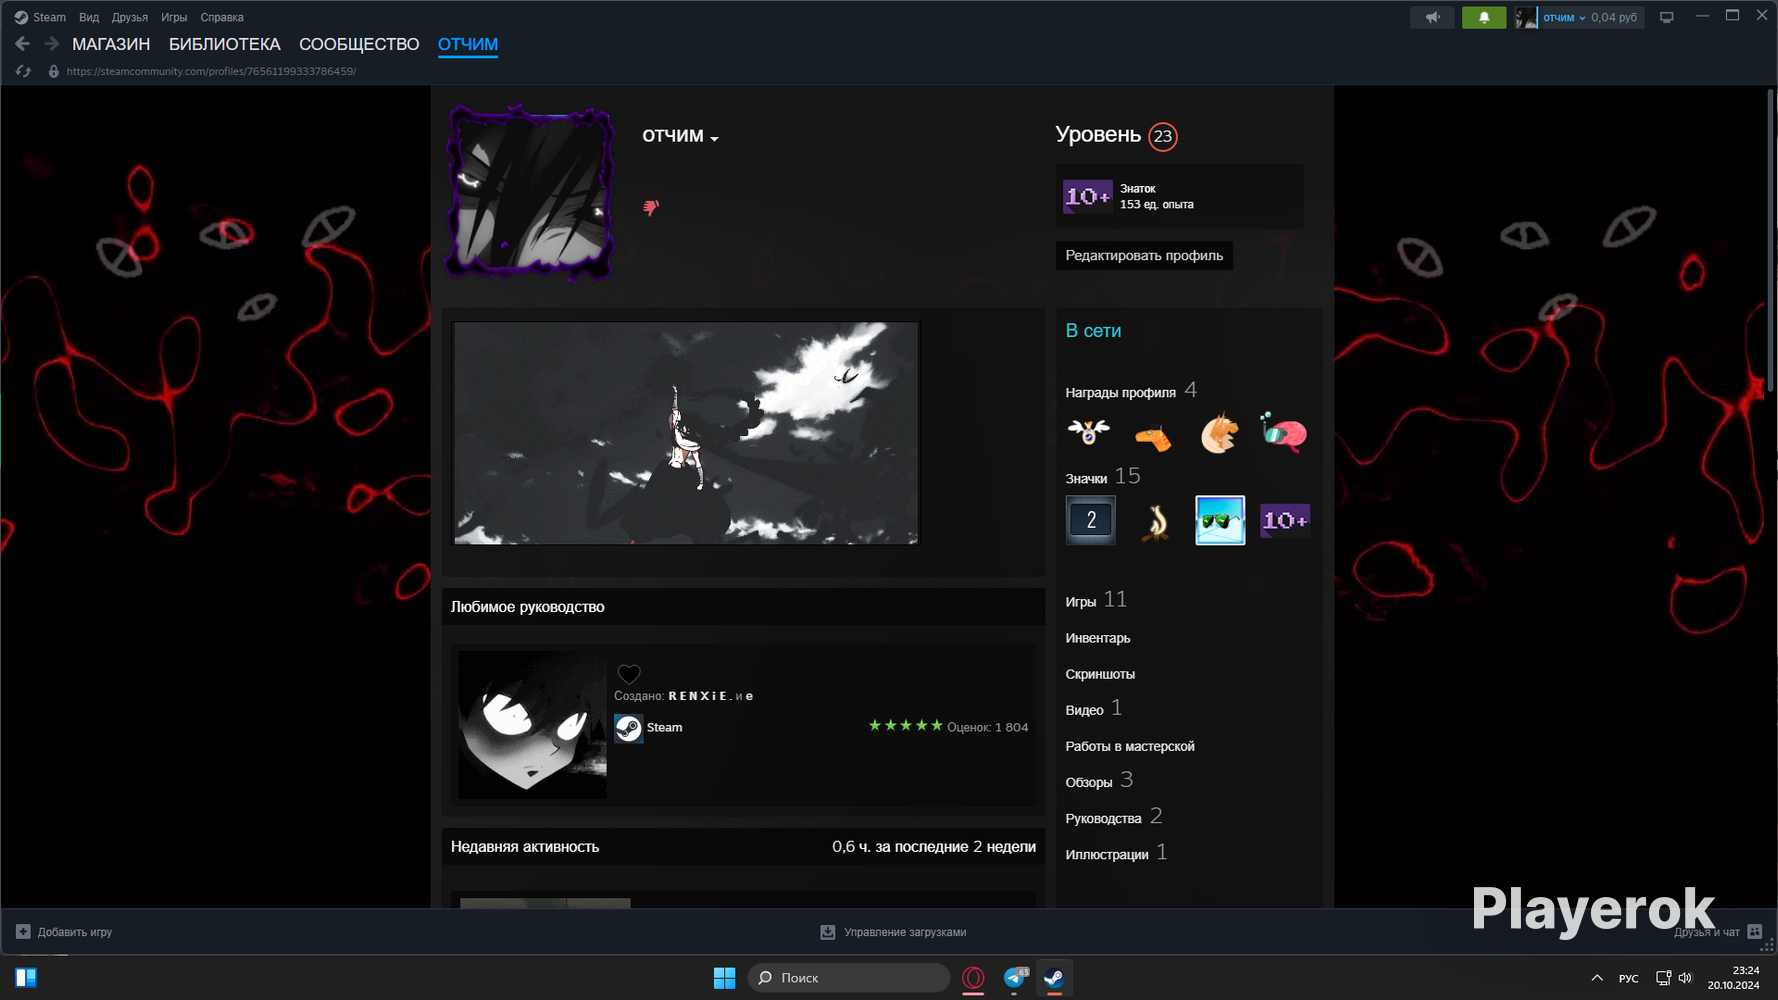Click the lock icon beside the URL
The image size is (1778, 1000).
(x=54, y=71)
